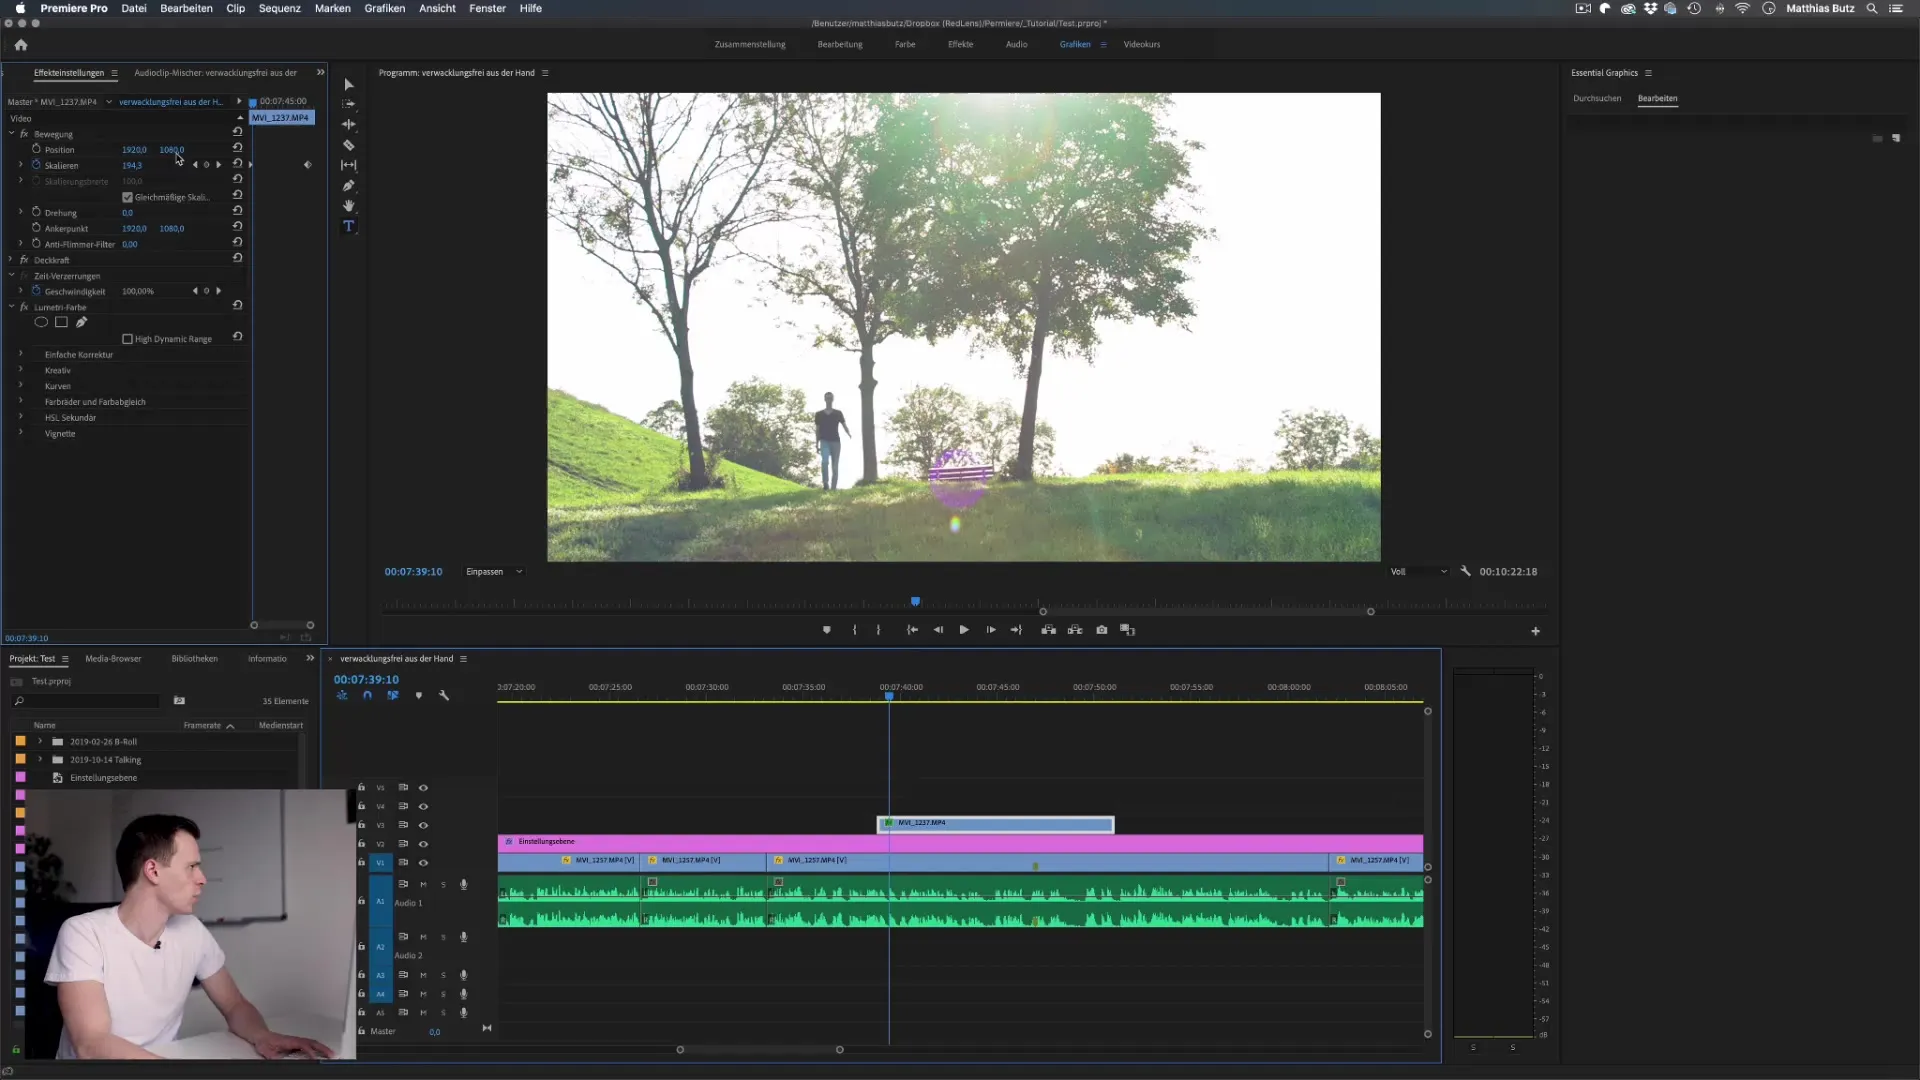Collapse Bewegung effect group
Screen dimensions: 1920x1080
click(11, 133)
